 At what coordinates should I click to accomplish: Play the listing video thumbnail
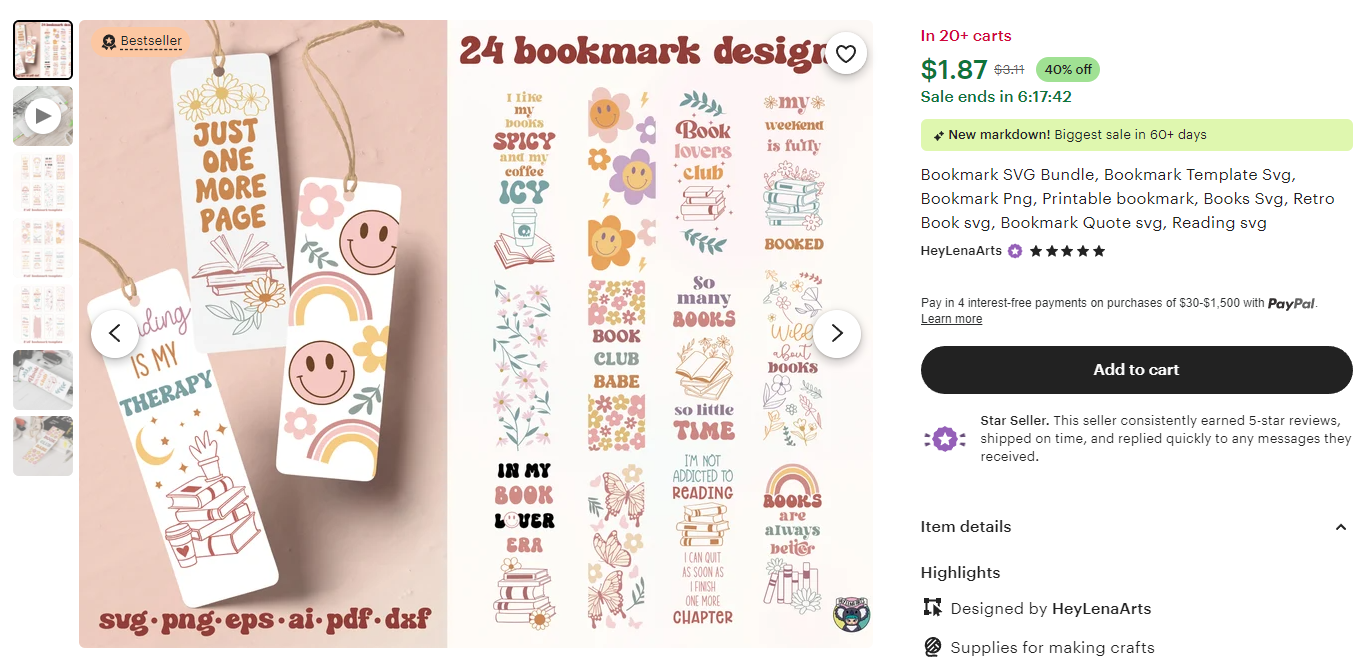point(43,116)
